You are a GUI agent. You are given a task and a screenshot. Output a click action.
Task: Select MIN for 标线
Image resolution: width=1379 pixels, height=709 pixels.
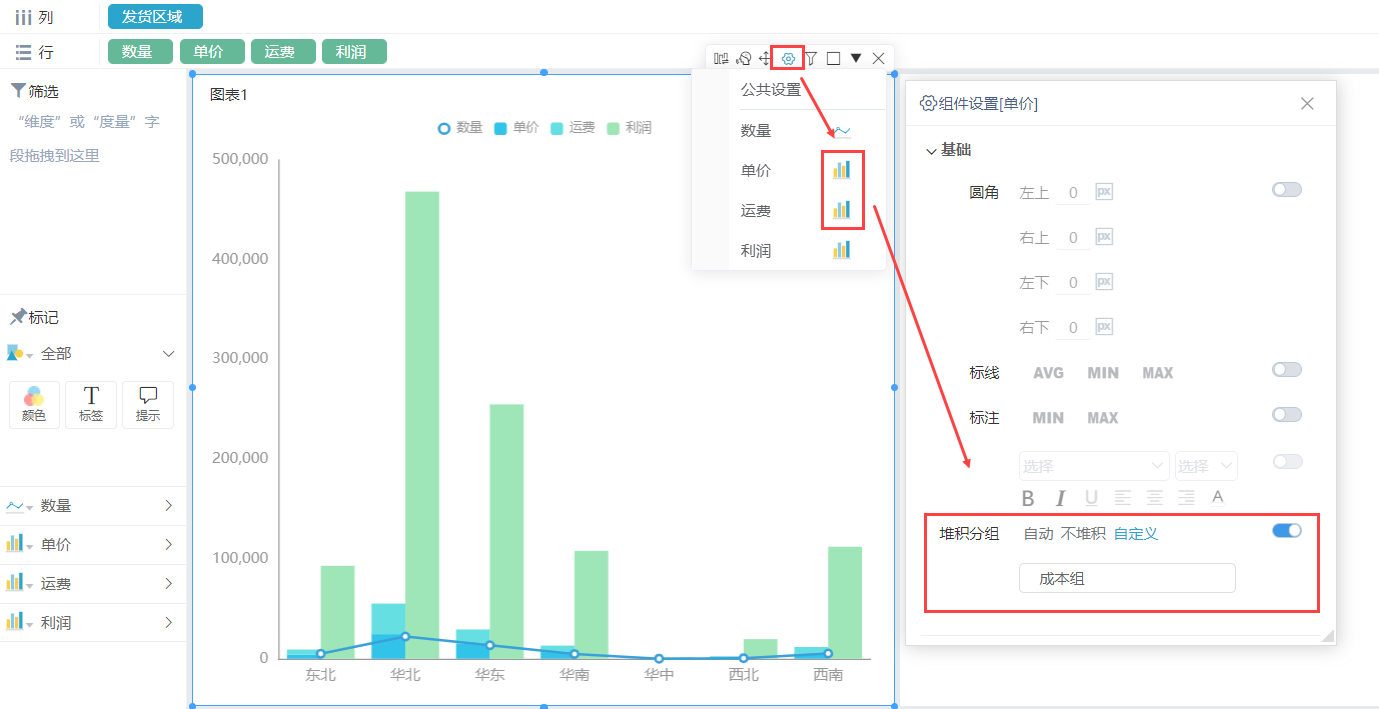tap(1103, 373)
